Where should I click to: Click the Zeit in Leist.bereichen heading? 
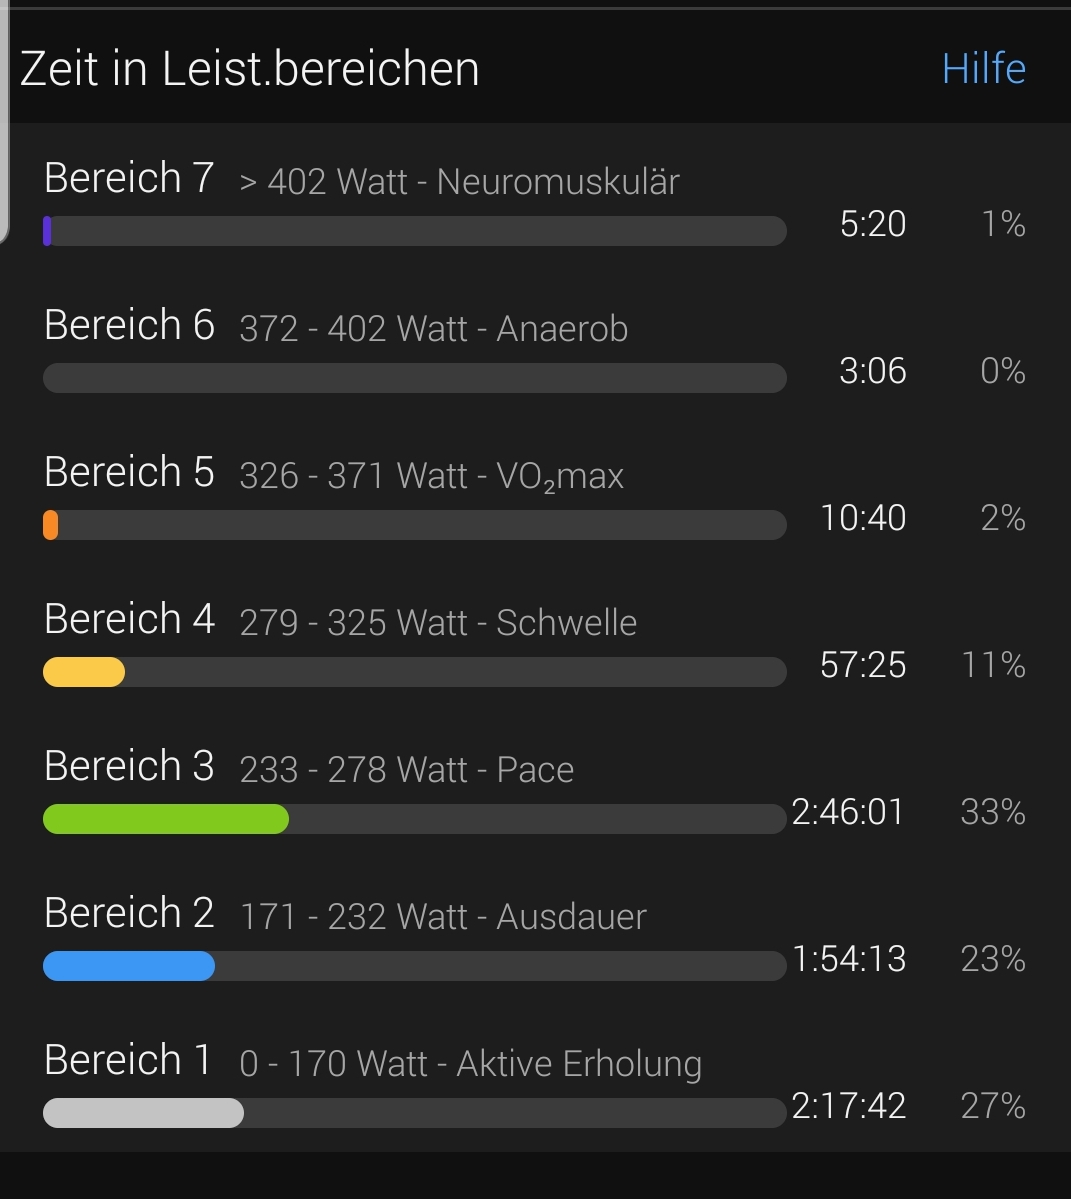(249, 69)
